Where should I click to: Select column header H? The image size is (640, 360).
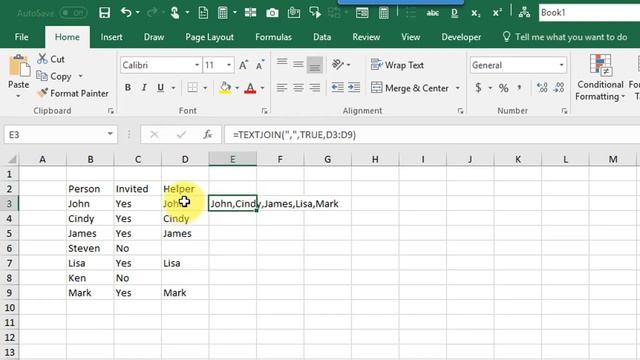375,159
